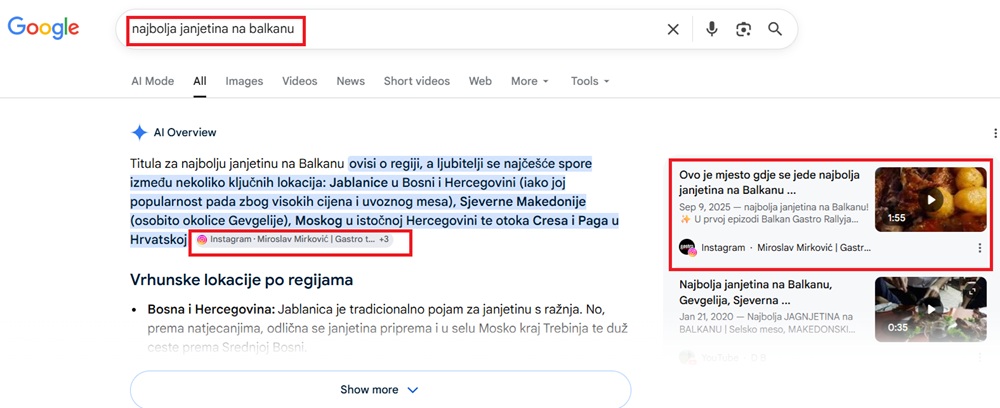Open the Short videos tab

[416, 81]
